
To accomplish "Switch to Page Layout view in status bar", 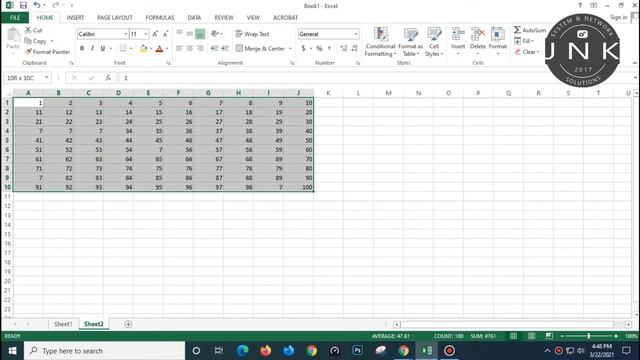I will pyautogui.click(x=531, y=336).
